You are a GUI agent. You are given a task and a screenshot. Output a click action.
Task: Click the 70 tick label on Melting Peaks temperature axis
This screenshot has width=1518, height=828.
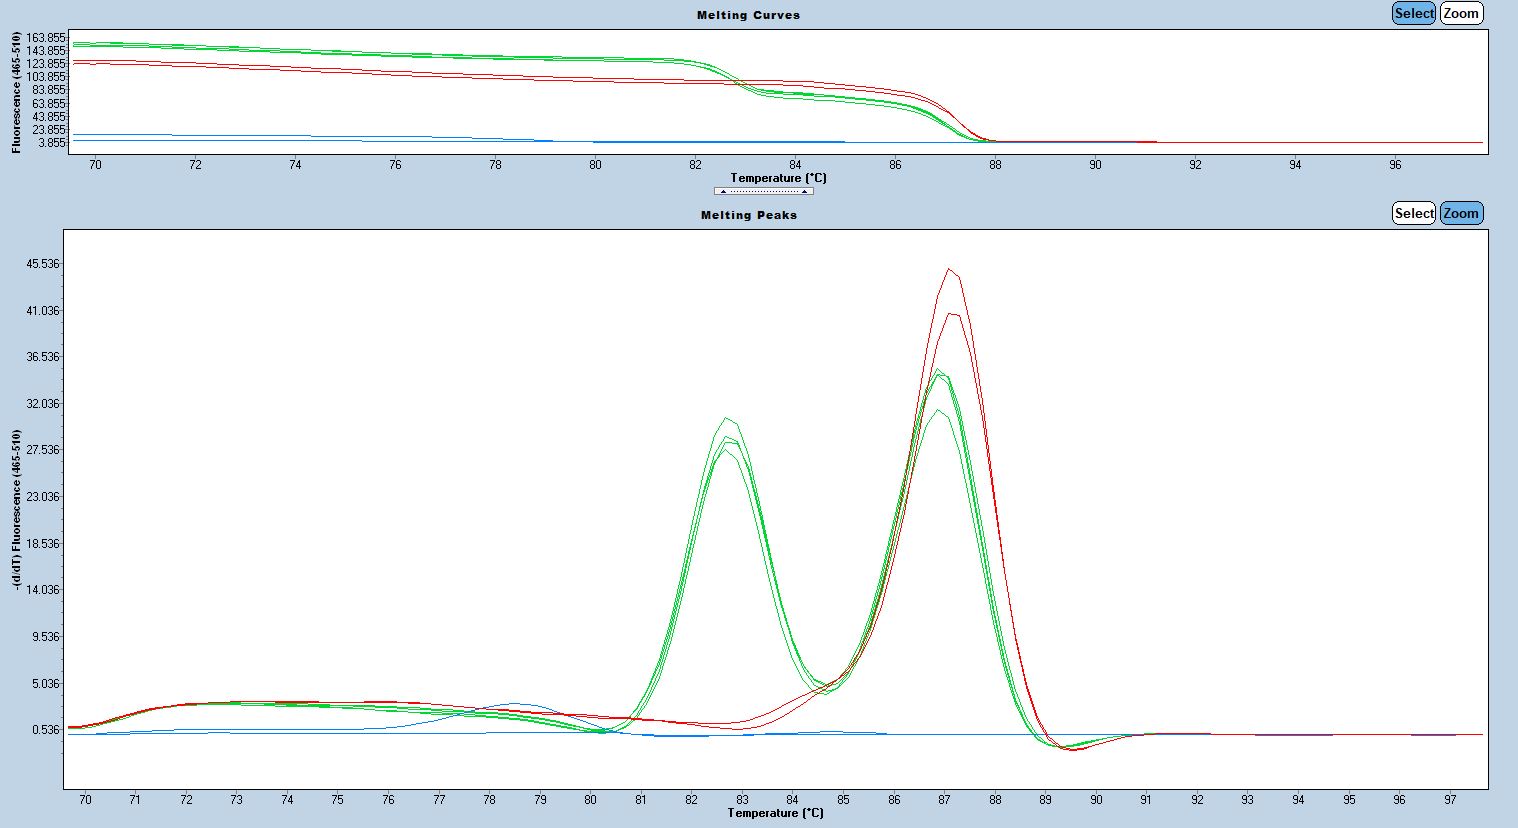[x=85, y=800]
